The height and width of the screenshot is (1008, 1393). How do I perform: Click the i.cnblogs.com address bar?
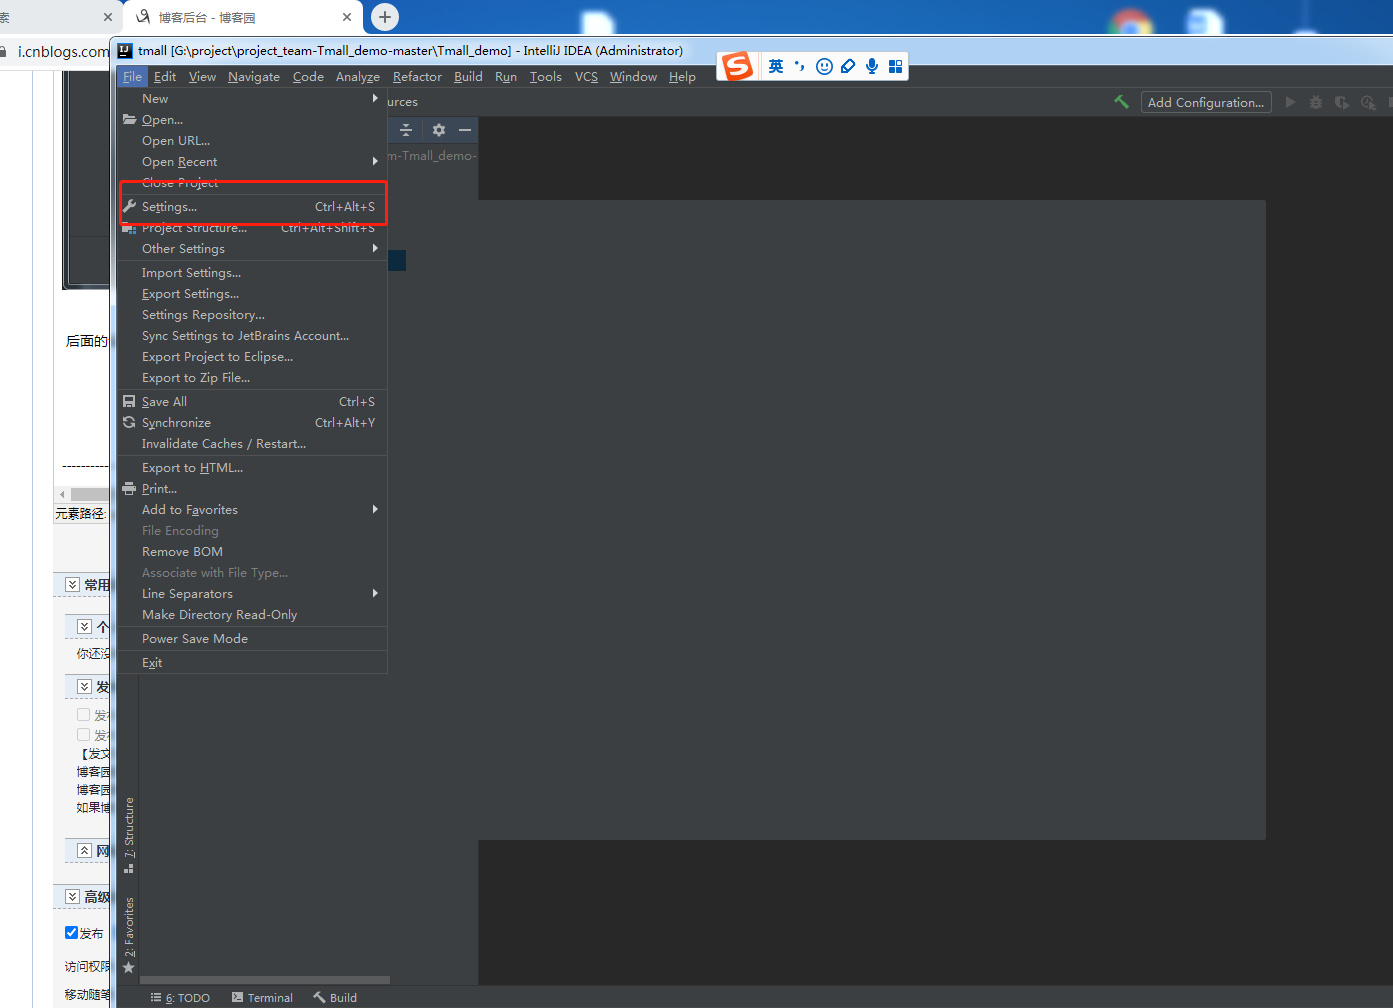click(62, 51)
